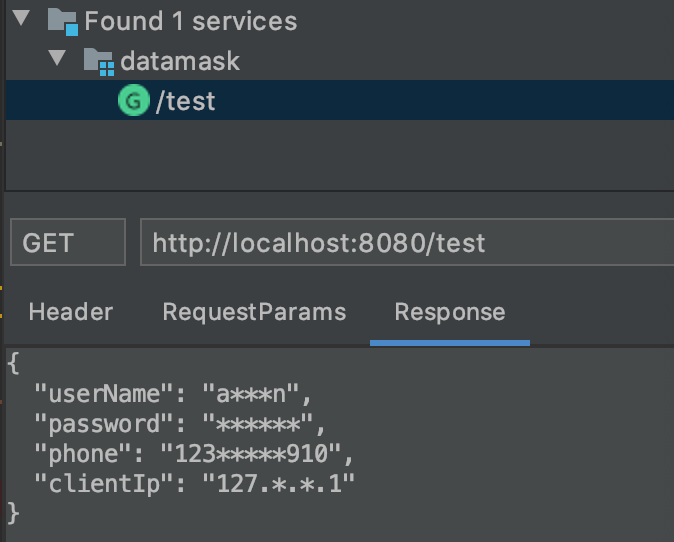Click the opening brace of the JSON response
Image resolution: width=674 pixels, height=542 pixels.
(x=13, y=363)
